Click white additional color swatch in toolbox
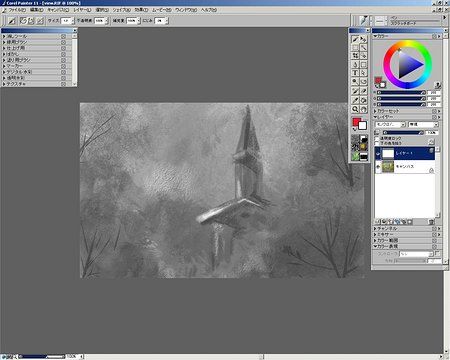Screen dimensions: 450x360 pyautogui.click(x=363, y=126)
